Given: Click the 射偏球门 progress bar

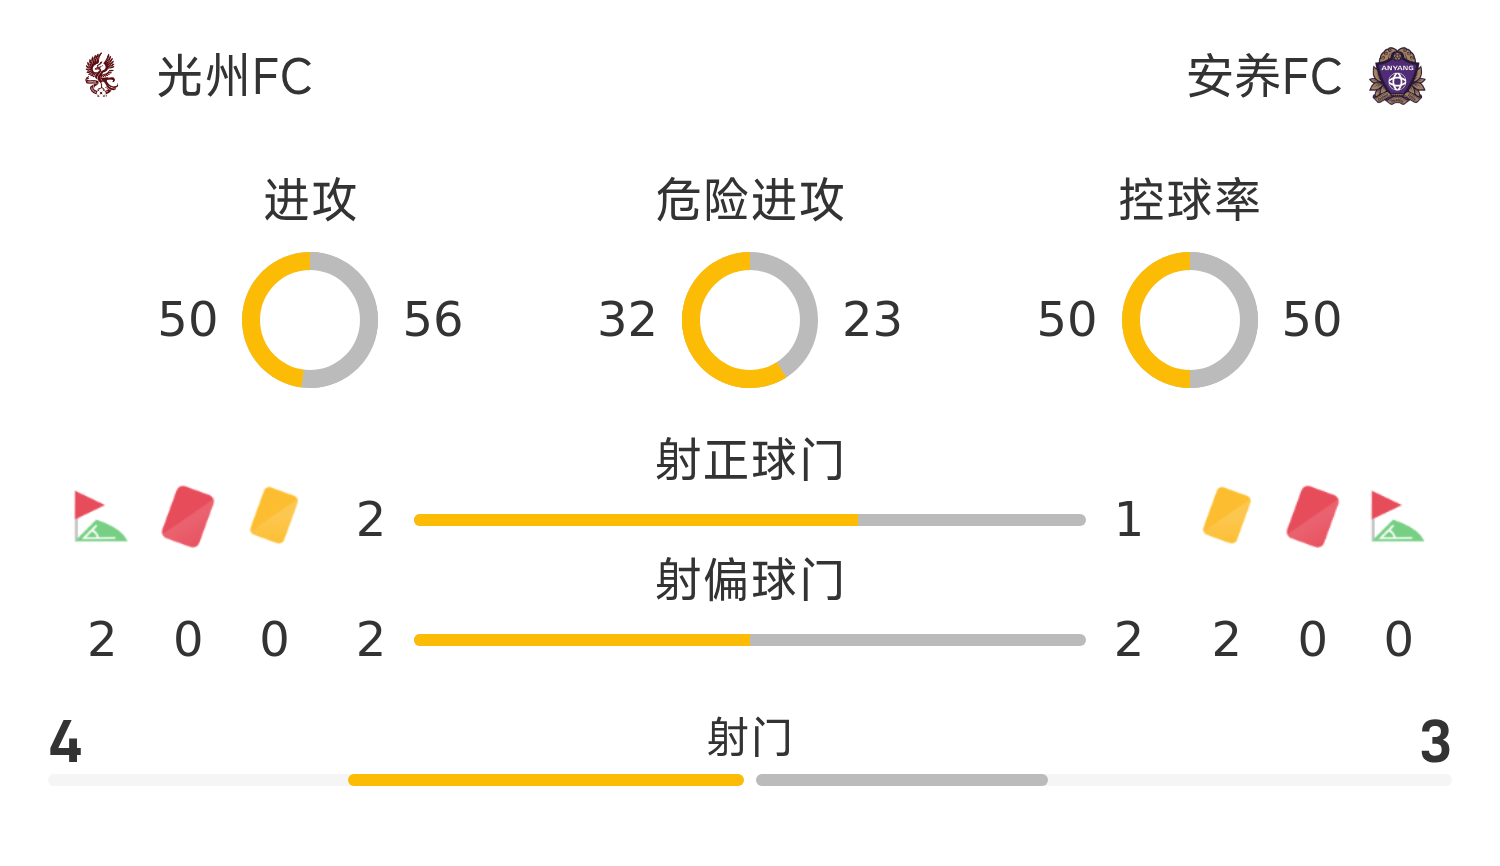Looking at the screenshot, I should (x=750, y=640).
